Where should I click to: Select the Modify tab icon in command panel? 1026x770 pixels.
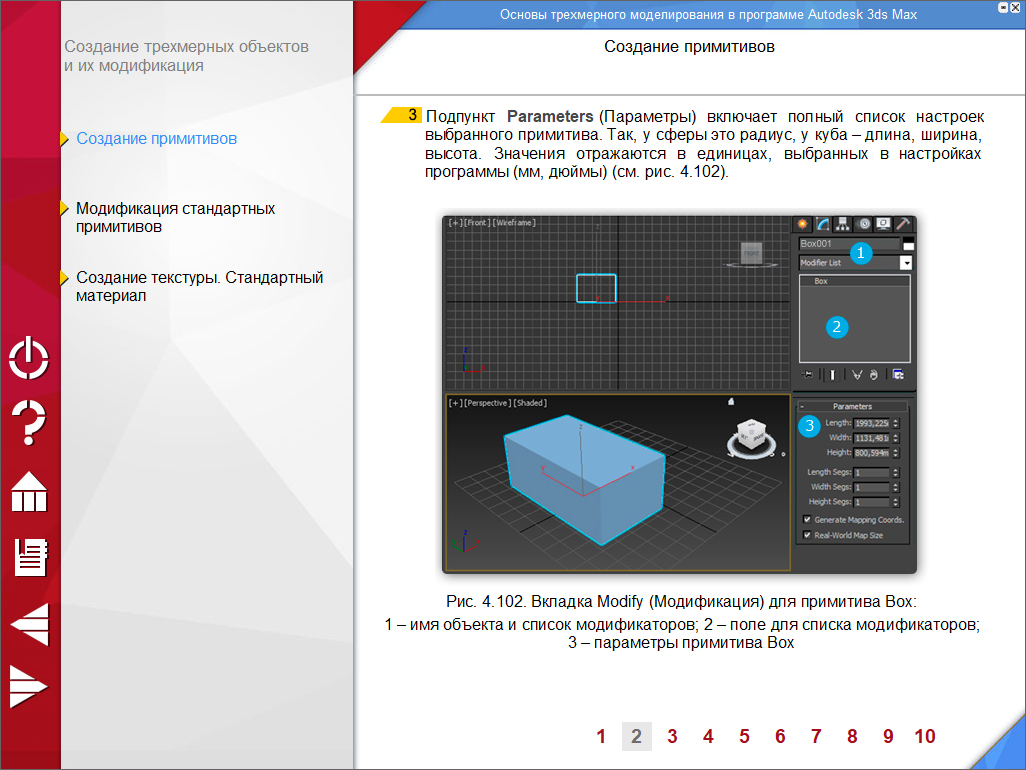(x=823, y=224)
